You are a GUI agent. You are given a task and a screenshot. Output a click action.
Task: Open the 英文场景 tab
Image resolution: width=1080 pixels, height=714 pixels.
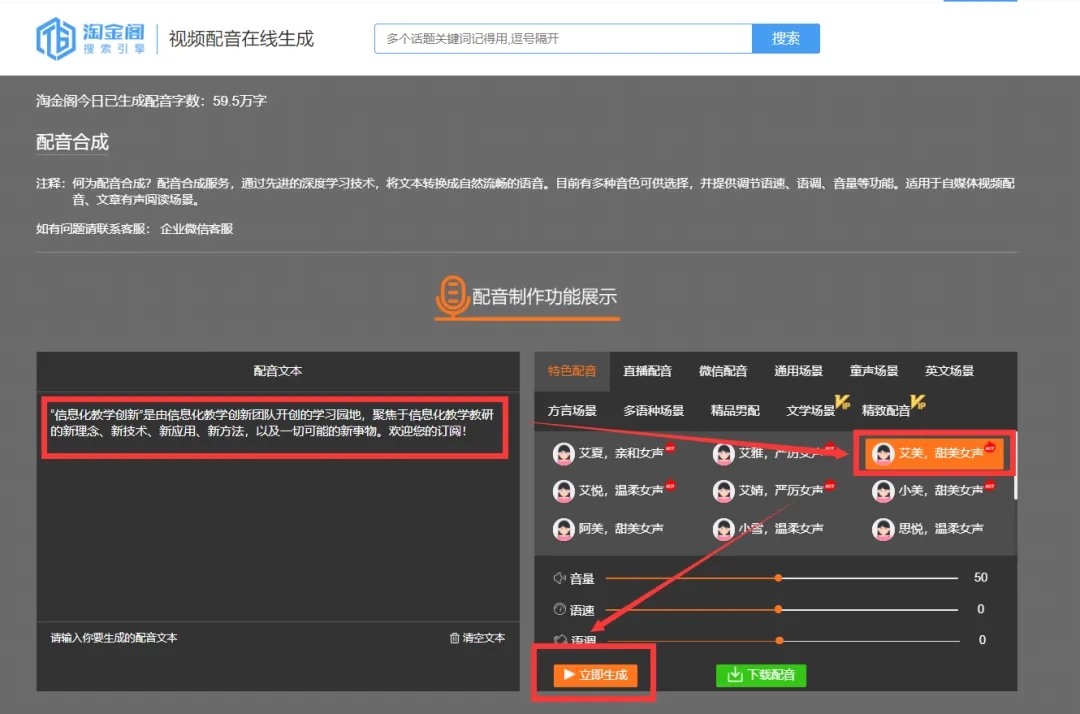949,371
